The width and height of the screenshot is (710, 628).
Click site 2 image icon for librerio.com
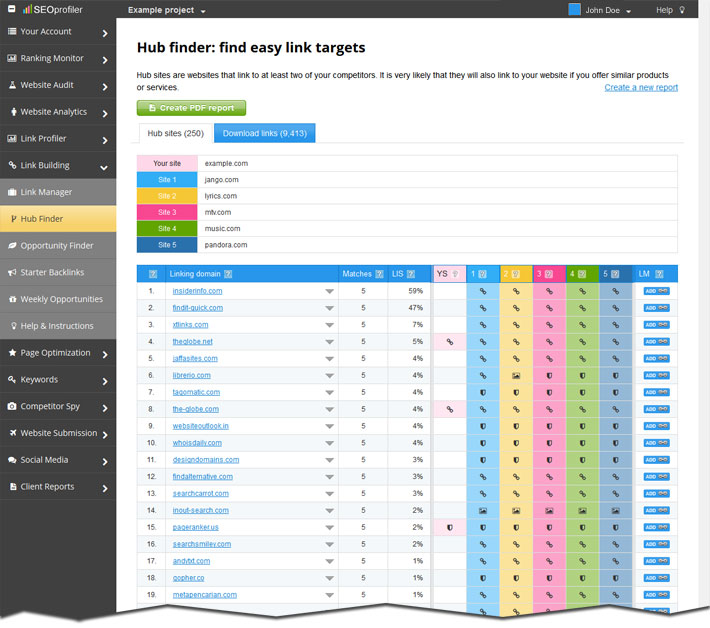click(x=516, y=376)
